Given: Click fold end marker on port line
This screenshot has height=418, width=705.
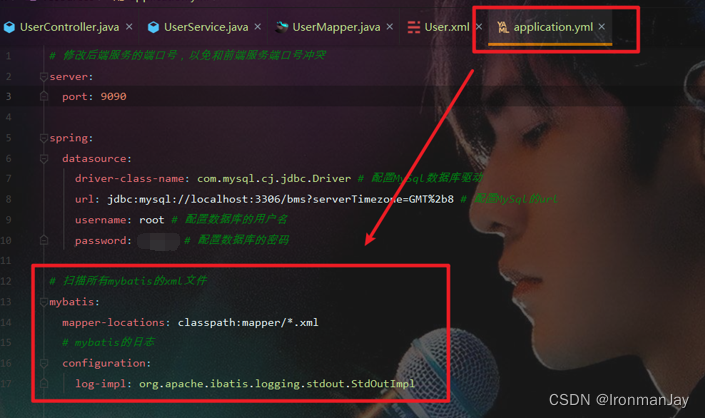Looking at the screenshot, I should (x=44, y=97).
